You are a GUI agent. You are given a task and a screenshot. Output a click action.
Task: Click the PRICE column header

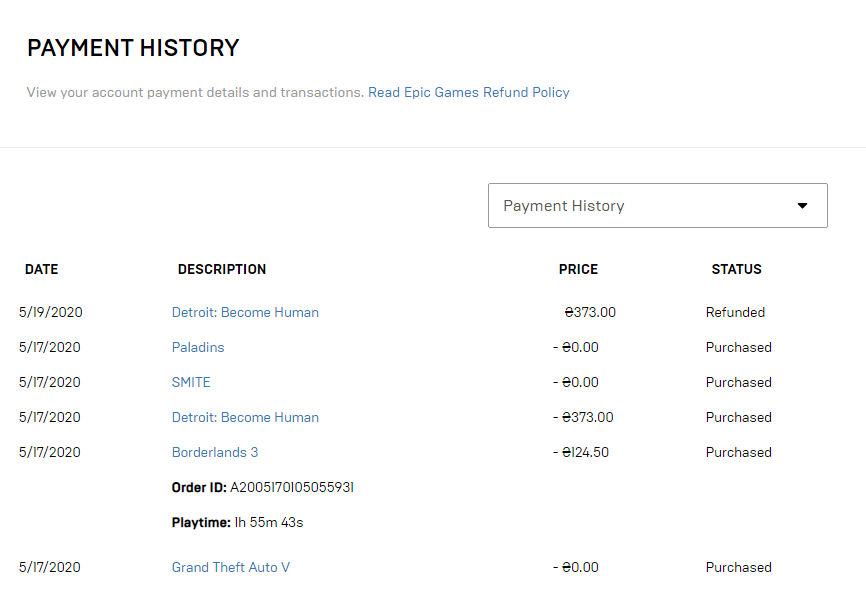(x=578, y=269)
